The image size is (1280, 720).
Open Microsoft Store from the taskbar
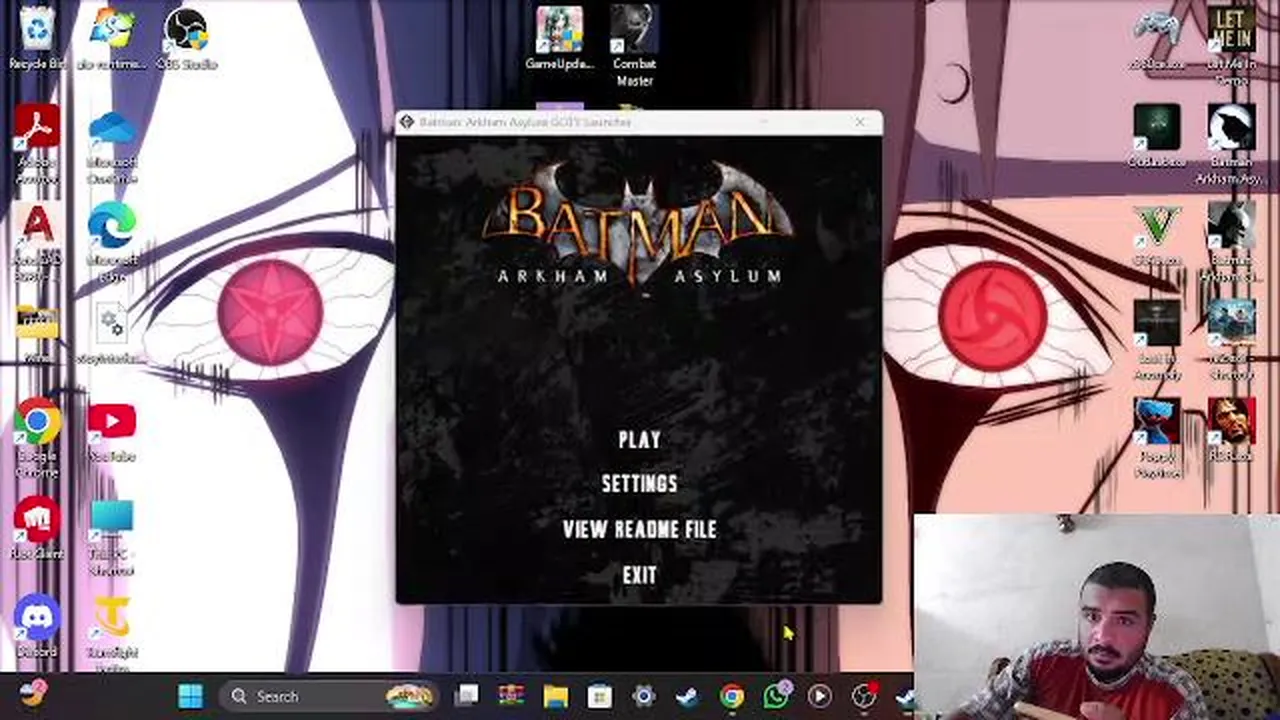click(x=599, y=696)
